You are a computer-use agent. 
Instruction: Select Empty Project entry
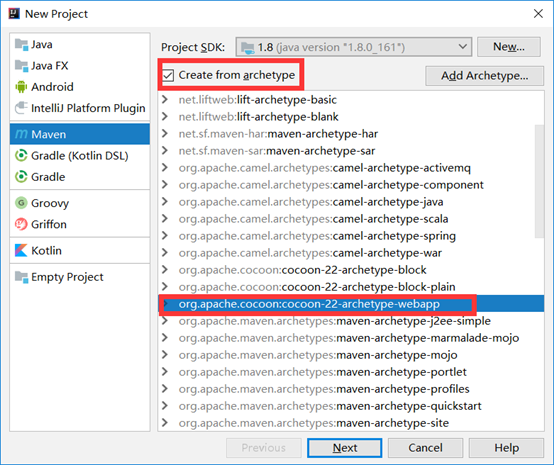80,277
